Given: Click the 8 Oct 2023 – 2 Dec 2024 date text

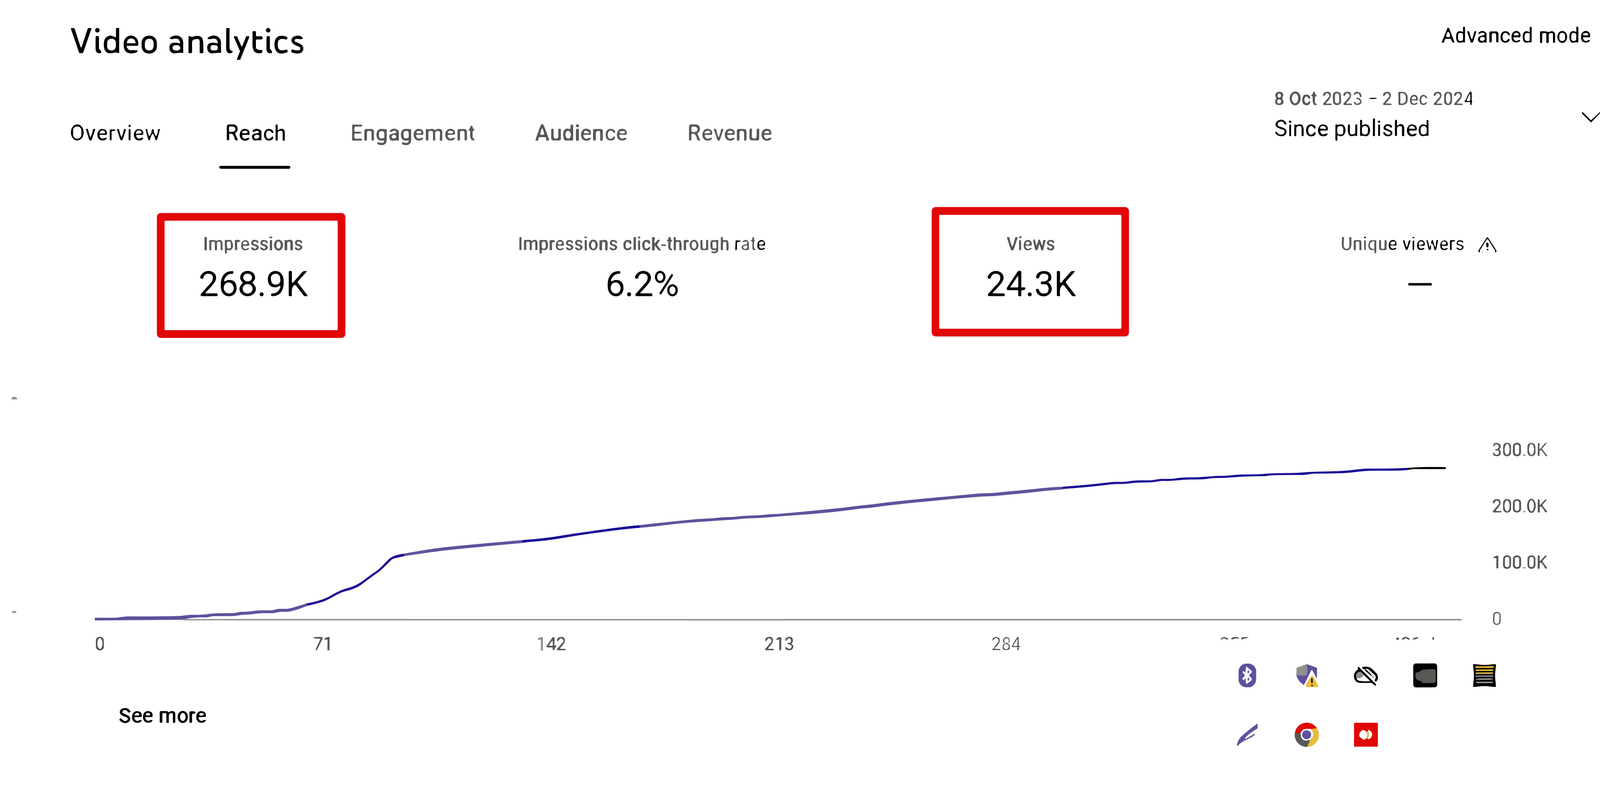Looking at the screenshot, I should click(x=1373, y=99).
